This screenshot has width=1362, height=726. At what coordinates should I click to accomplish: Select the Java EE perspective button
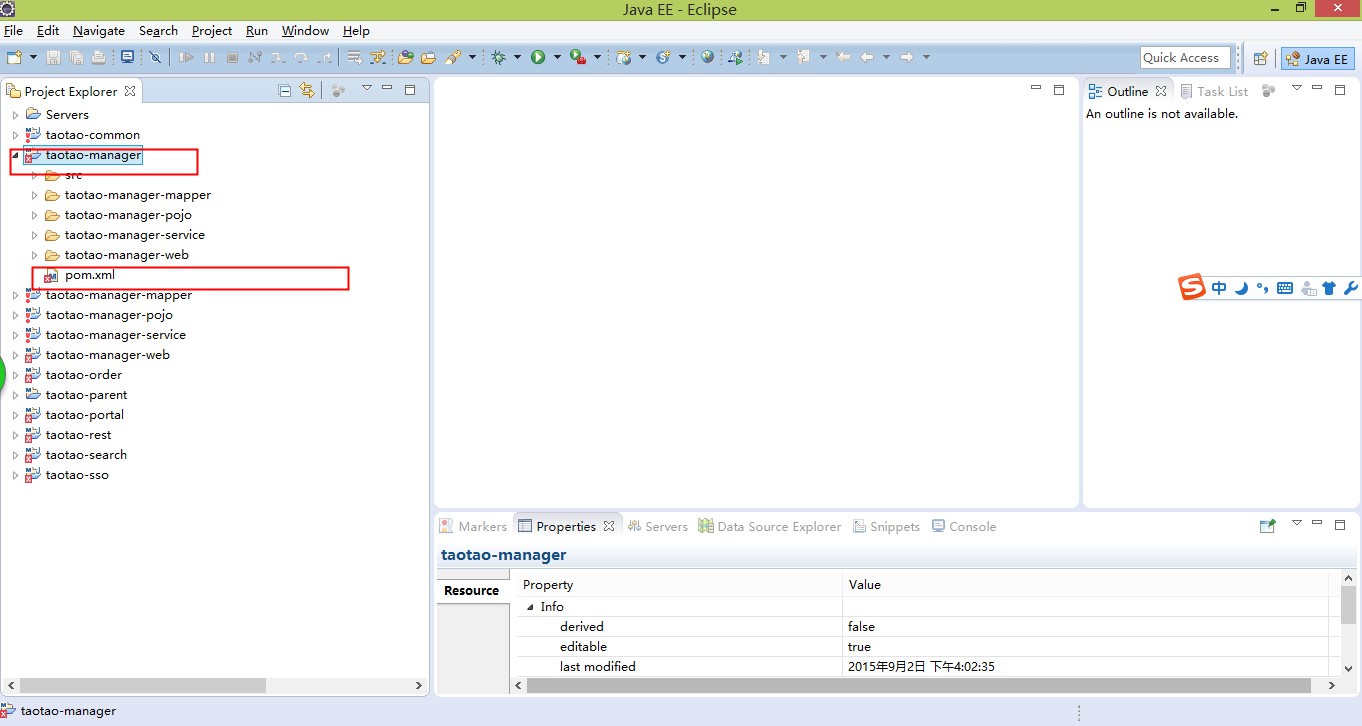click(1318, 58)
